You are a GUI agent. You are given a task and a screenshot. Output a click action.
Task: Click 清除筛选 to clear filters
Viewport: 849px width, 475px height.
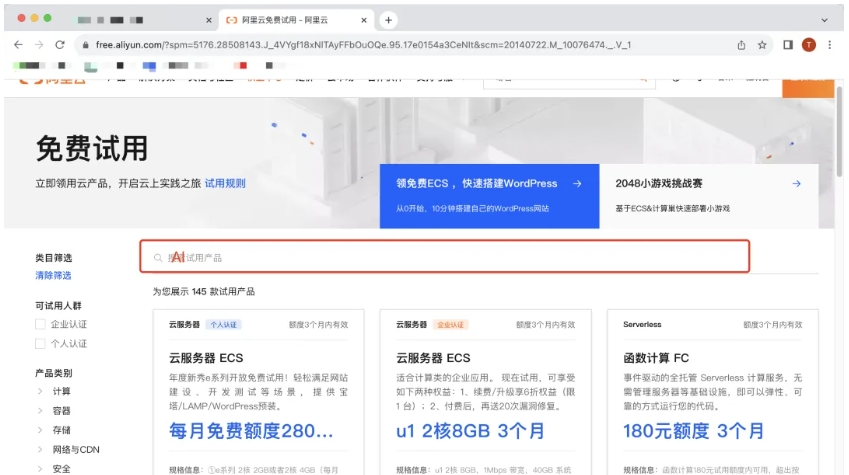[x=53, y=275]
